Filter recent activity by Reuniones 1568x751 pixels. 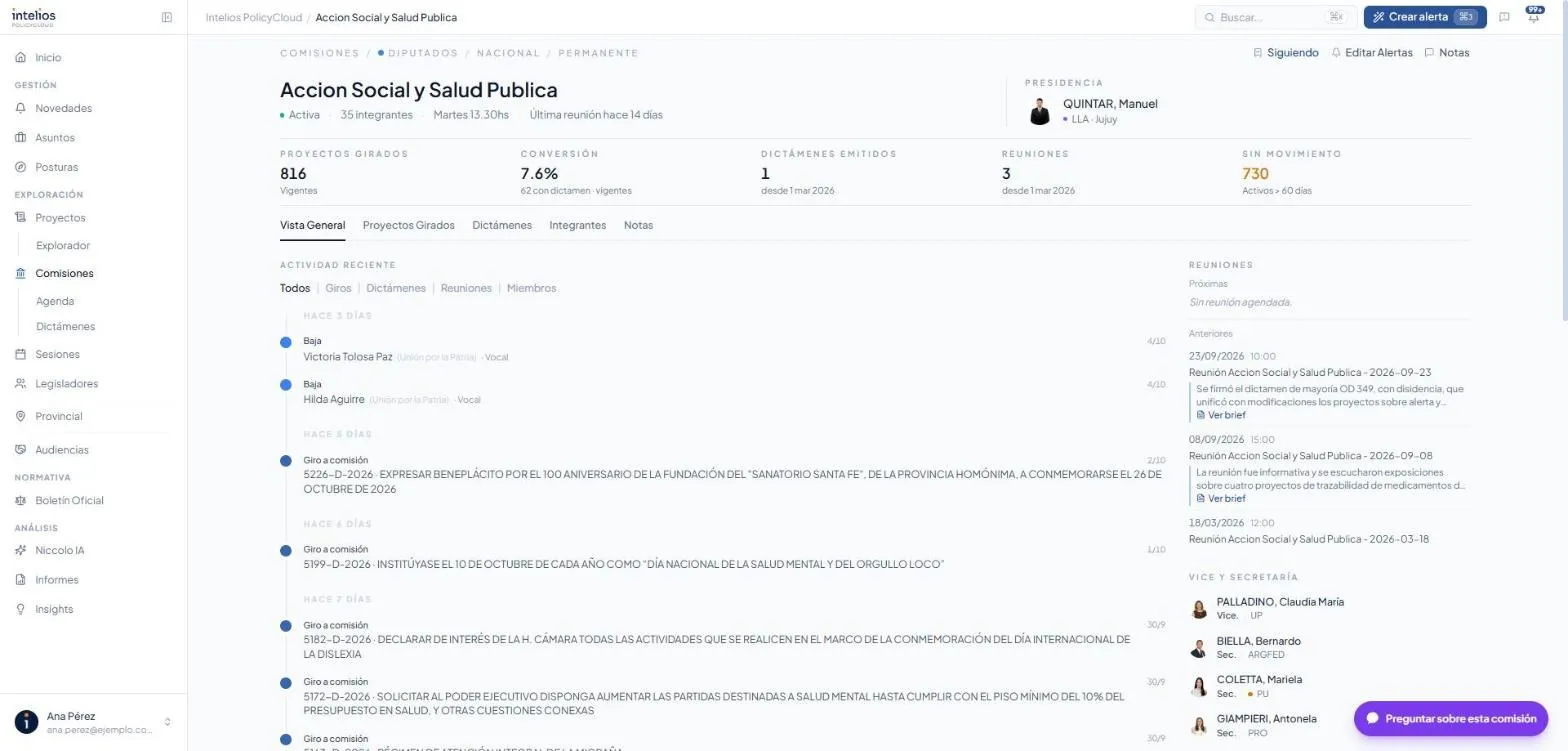coord(466,288)
